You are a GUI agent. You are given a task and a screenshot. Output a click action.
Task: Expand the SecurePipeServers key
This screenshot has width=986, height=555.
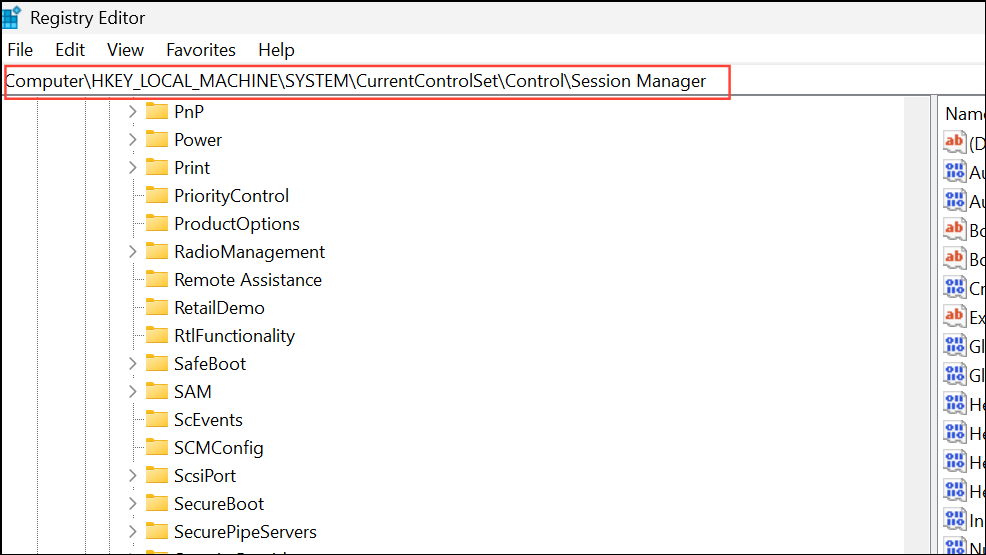pyautogui.click(x=132, y=532)
